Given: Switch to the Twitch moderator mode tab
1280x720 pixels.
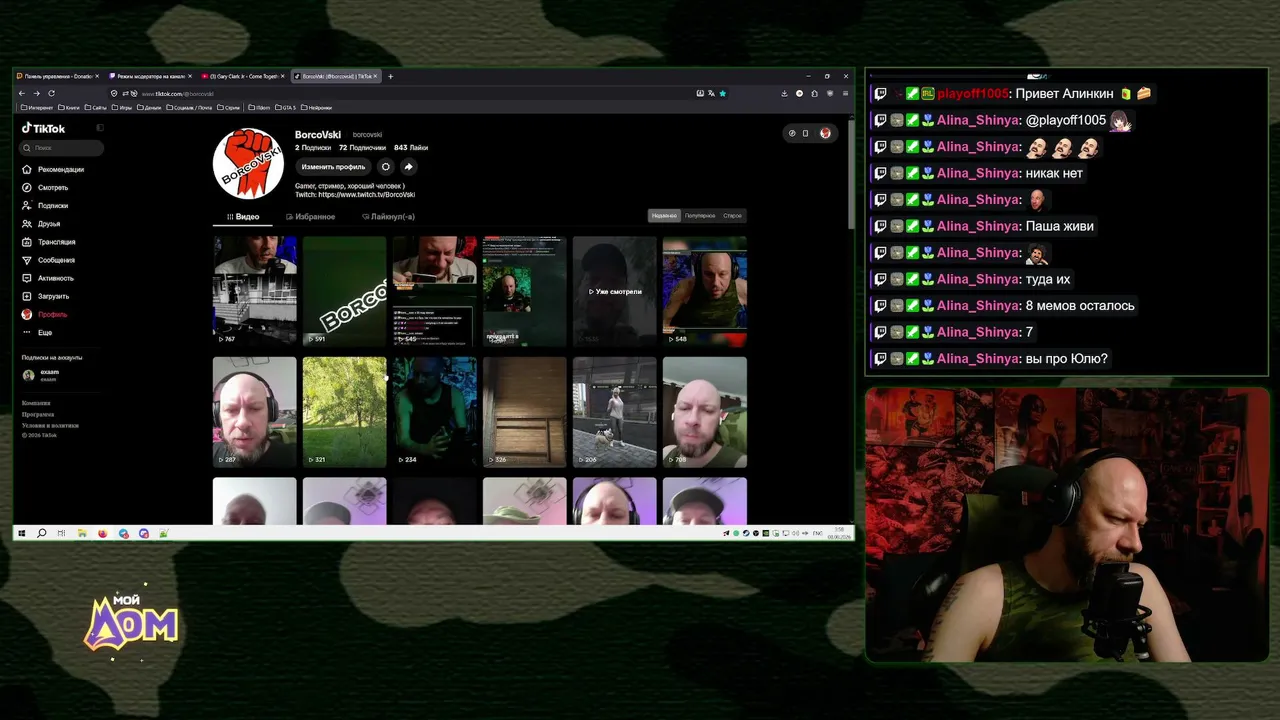Looking at the screenshot, I should tap(150, 76).
